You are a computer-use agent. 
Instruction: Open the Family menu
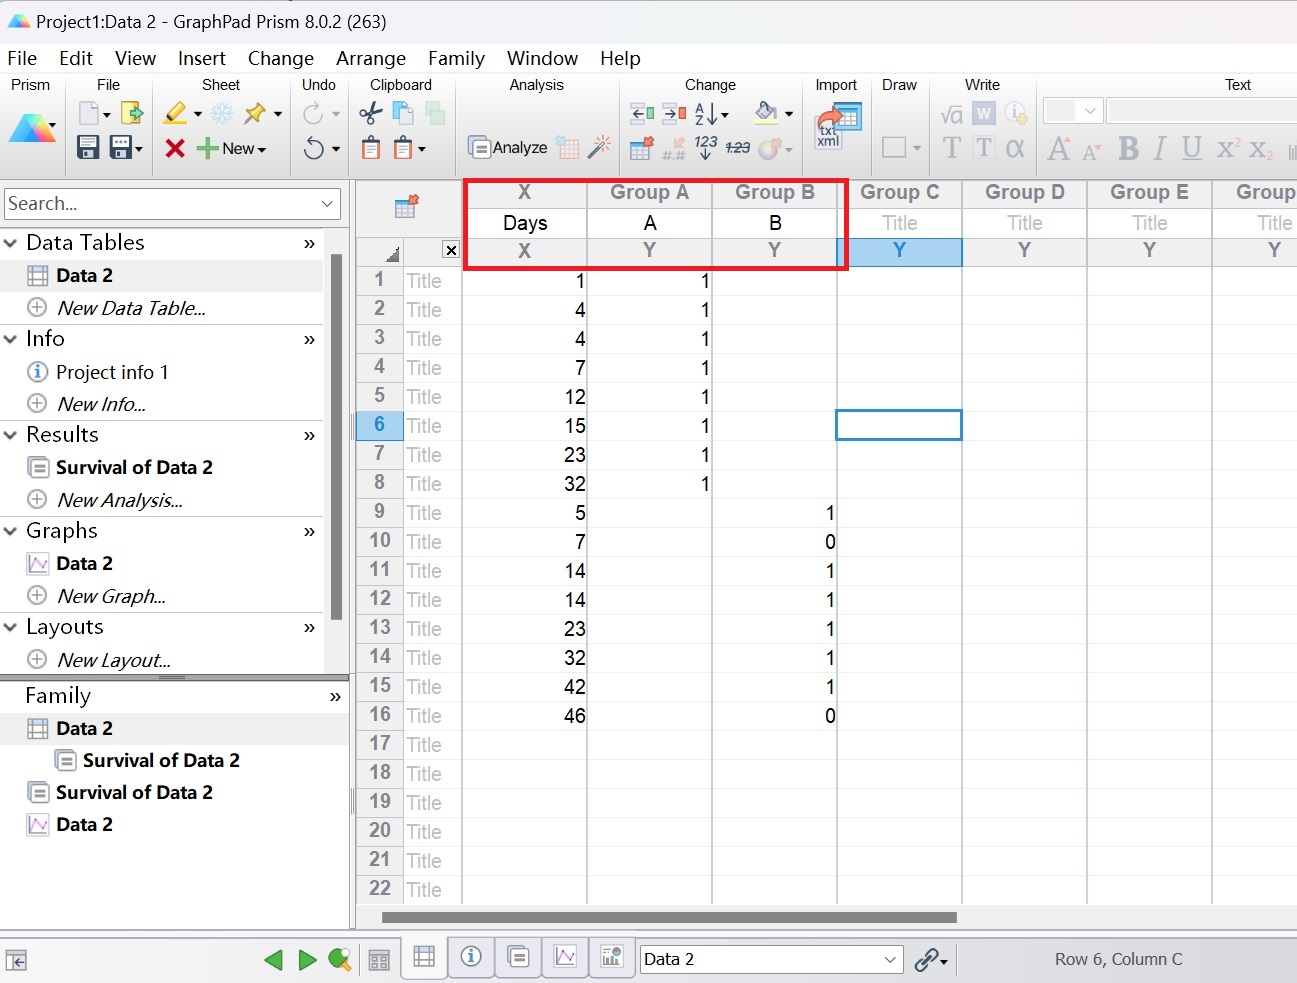(456, 58)
